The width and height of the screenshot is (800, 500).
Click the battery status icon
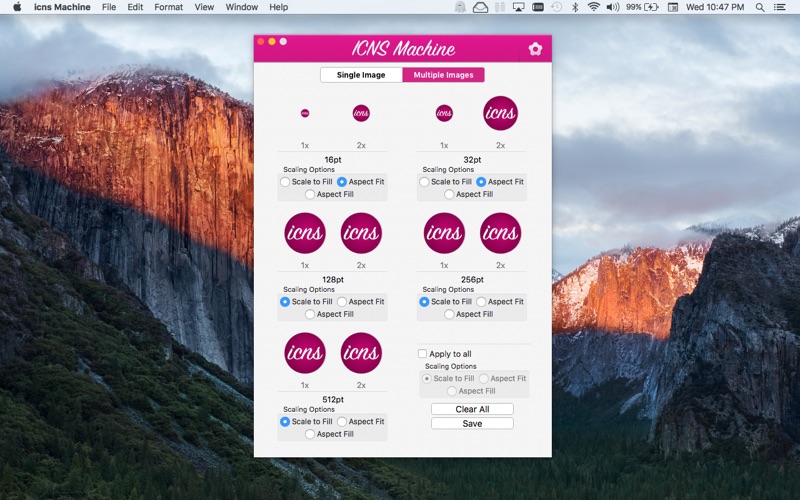(652, 7)
